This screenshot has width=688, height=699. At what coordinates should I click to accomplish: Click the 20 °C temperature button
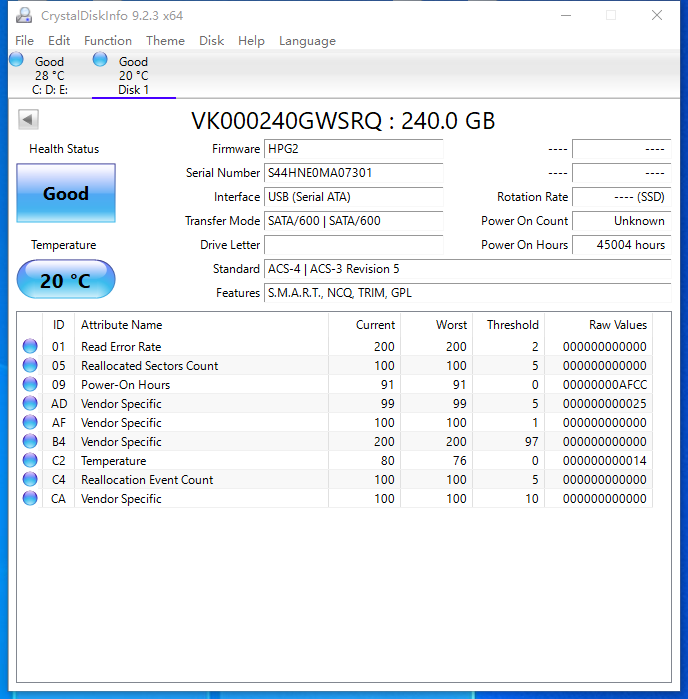(x=66, y=280)
